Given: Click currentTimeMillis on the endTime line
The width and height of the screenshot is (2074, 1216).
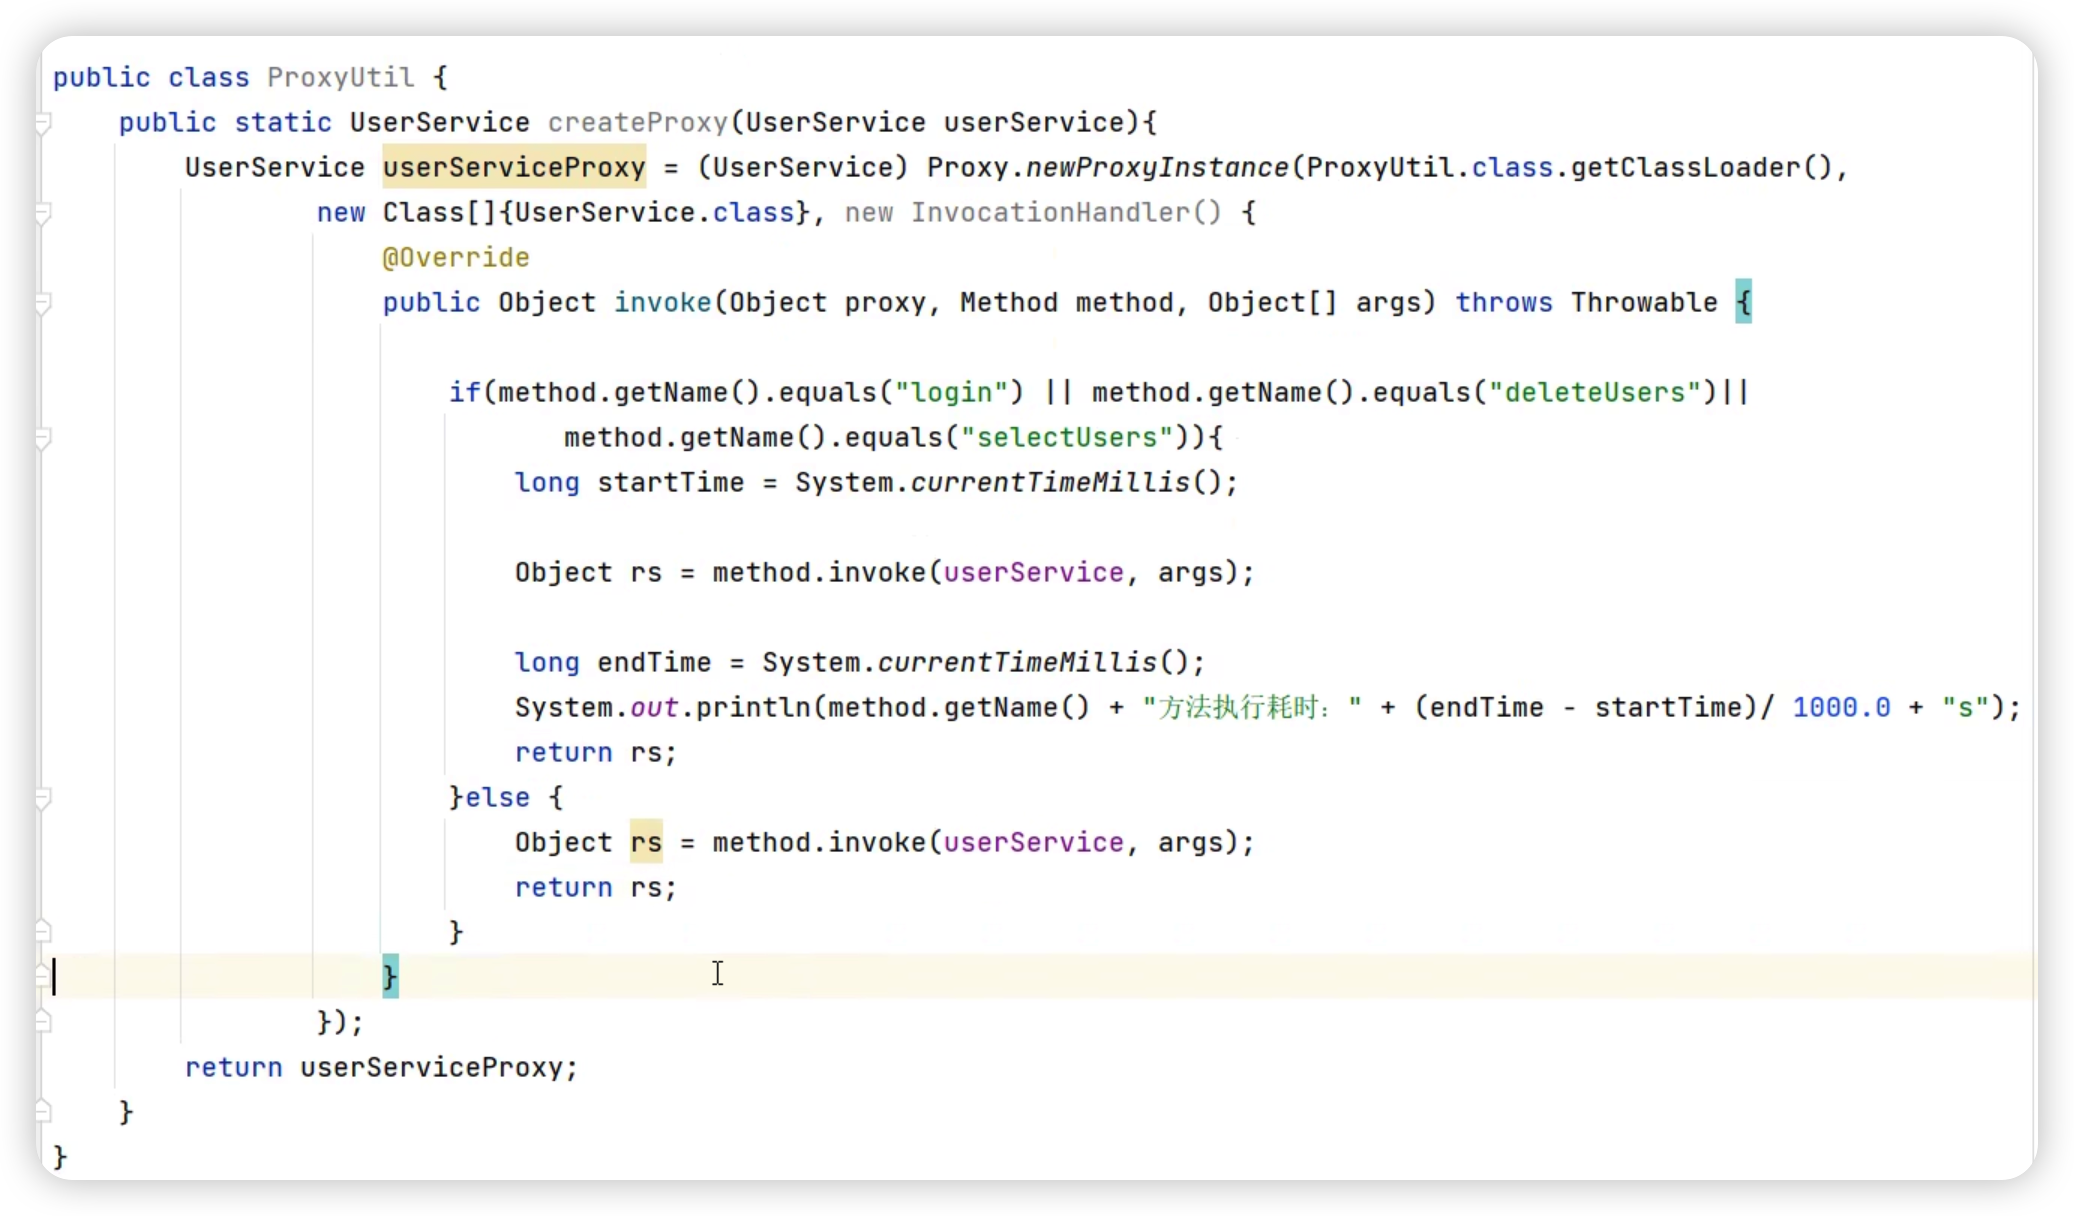Looking at the screenshot, I should pyautogui.click(x=1017, y=662).
